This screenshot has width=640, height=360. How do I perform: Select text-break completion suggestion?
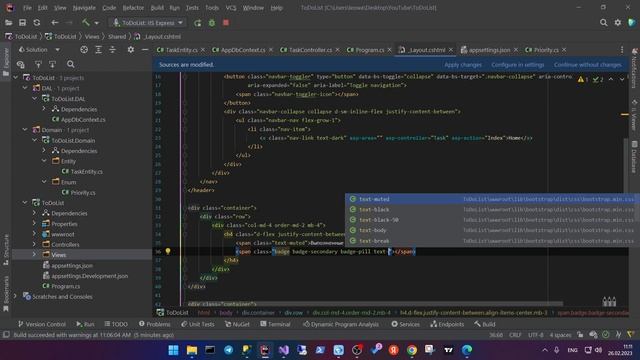(492, 241)
